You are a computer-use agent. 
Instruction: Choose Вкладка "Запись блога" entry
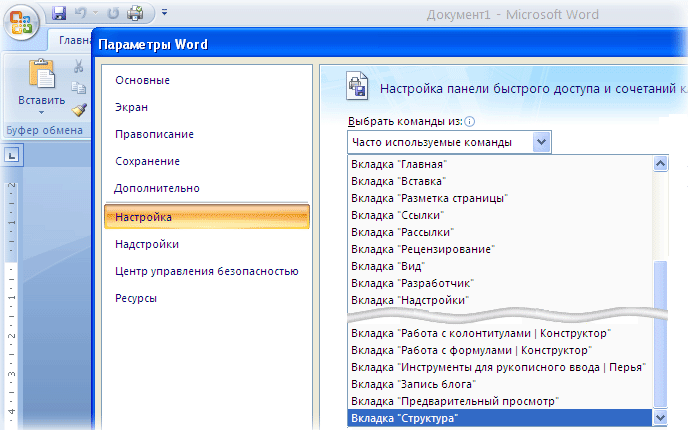tap(499, 384)
